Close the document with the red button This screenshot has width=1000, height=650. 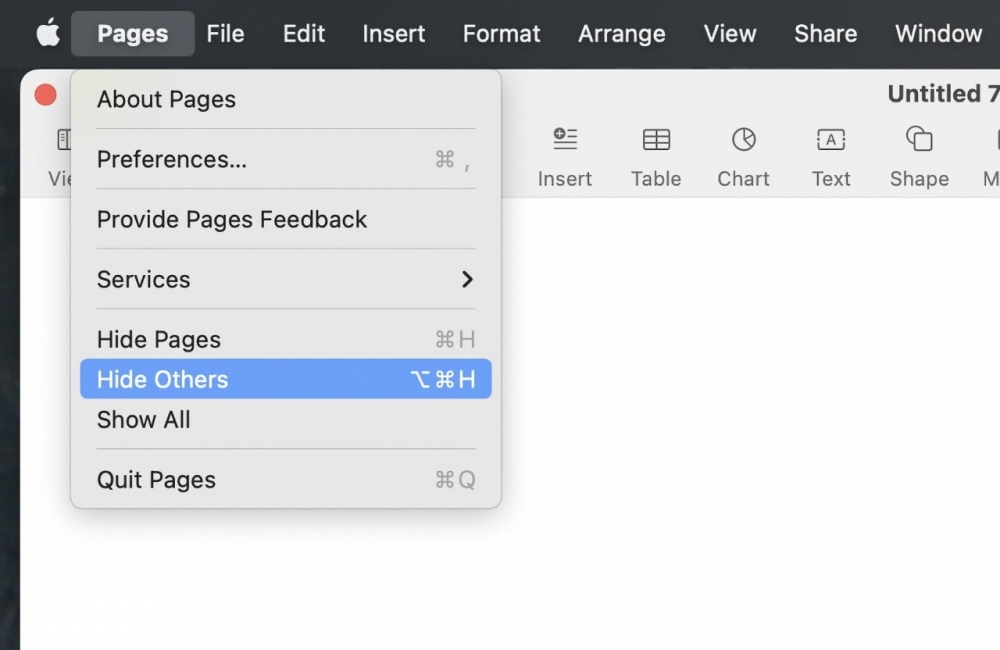pyautogui.click(x=45, y=95)
